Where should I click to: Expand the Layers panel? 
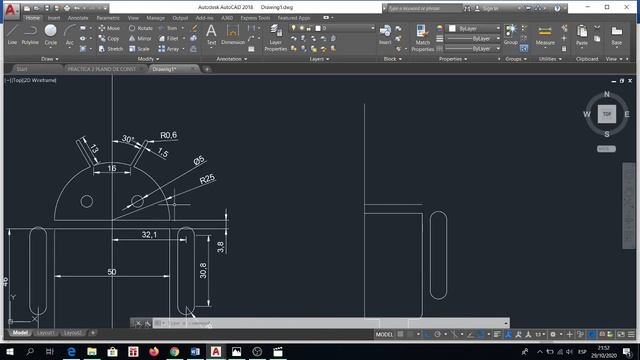tap(319, 59)
